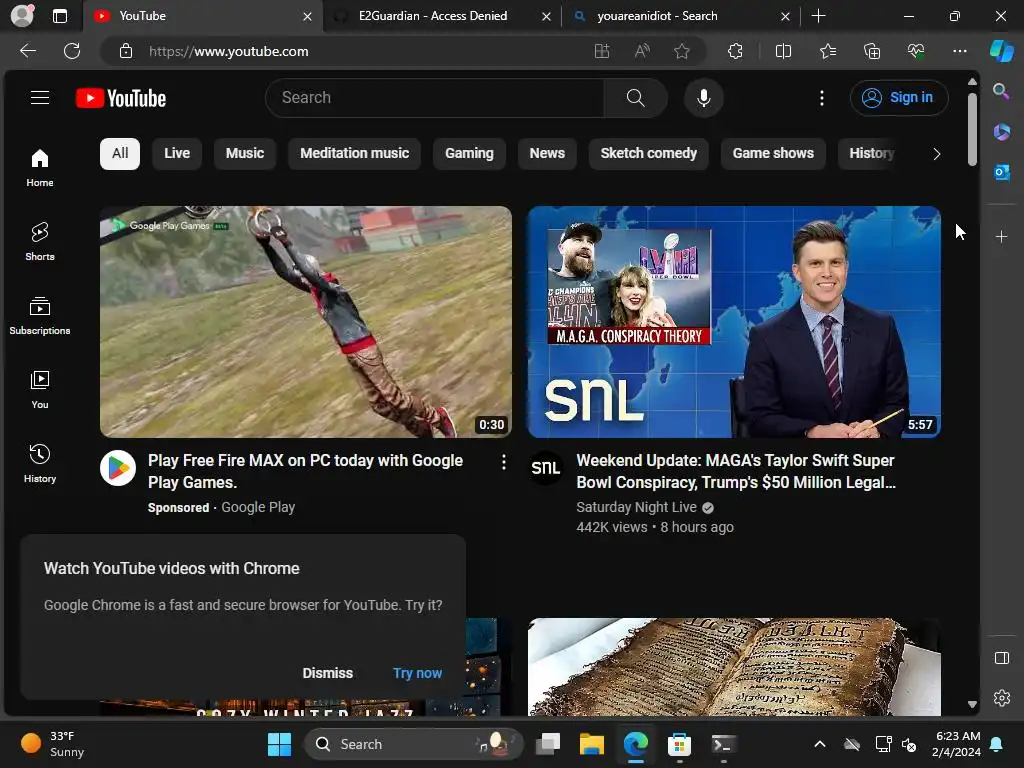Open Subscriptions from the sidebar
The image size is (1024, 768).
pos(40,315)
